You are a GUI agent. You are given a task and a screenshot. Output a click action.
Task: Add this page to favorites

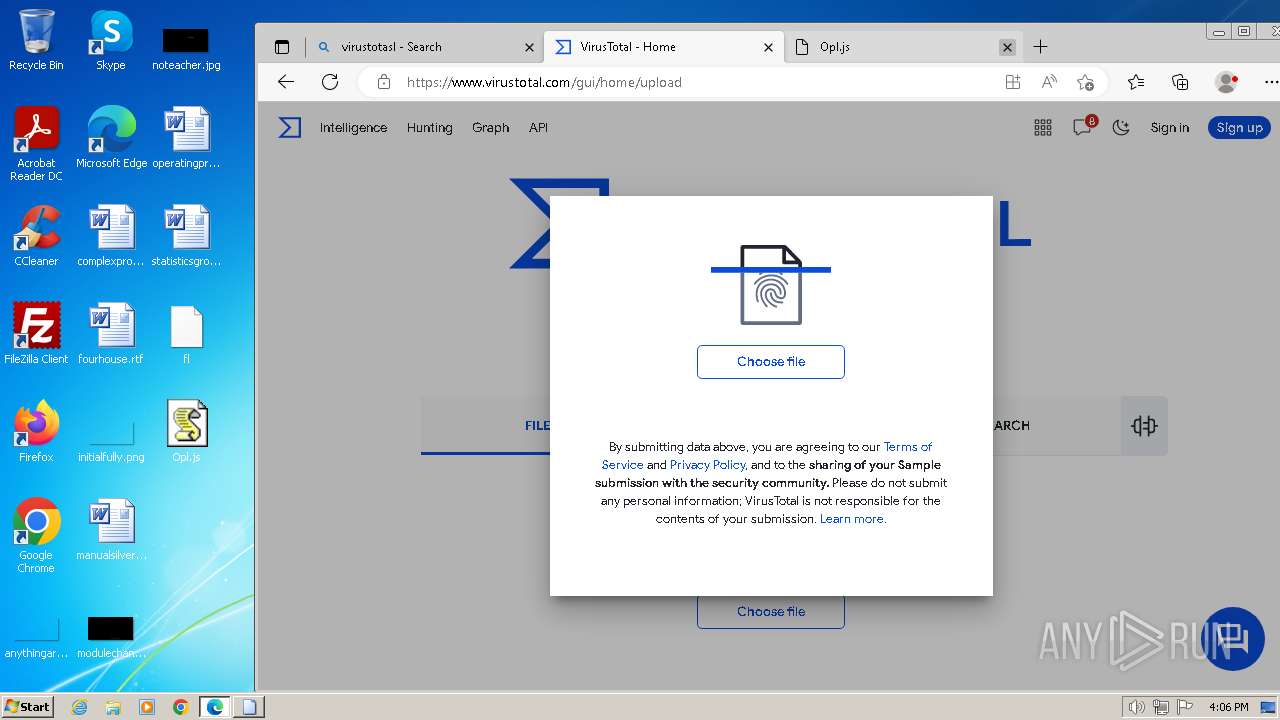[x=1085, y=82]
